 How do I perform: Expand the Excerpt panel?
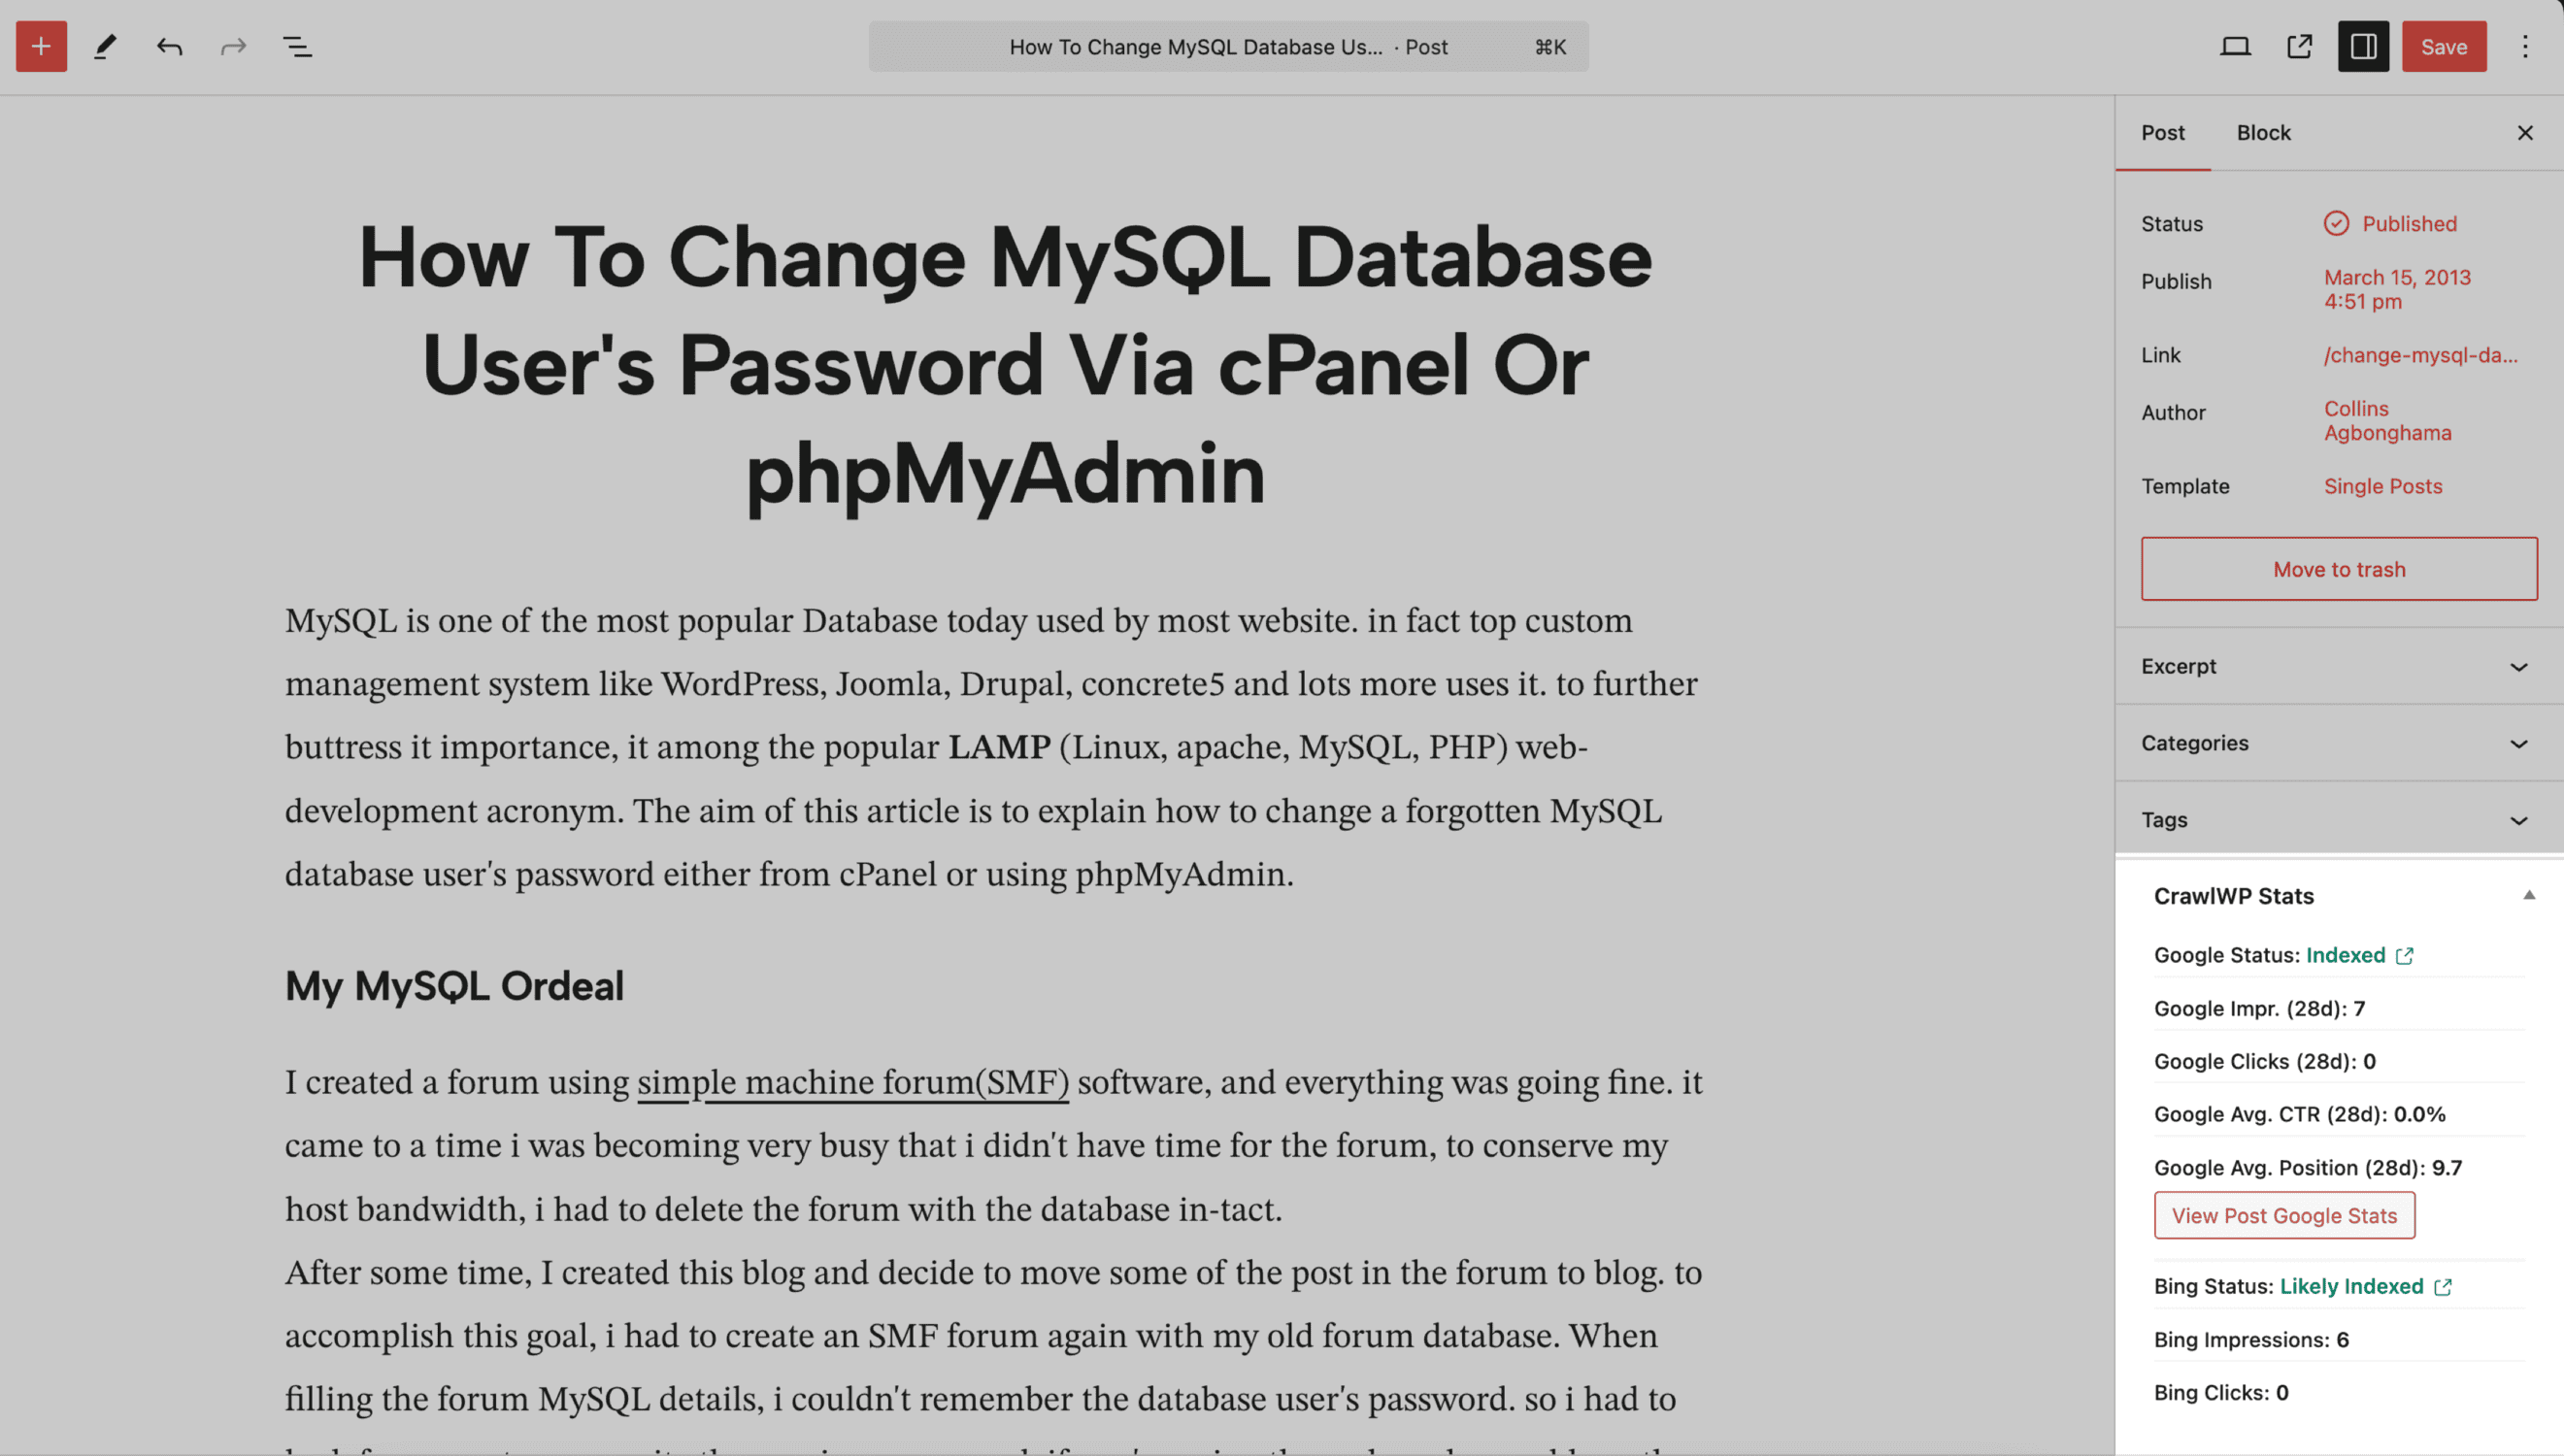[2339, 666]
